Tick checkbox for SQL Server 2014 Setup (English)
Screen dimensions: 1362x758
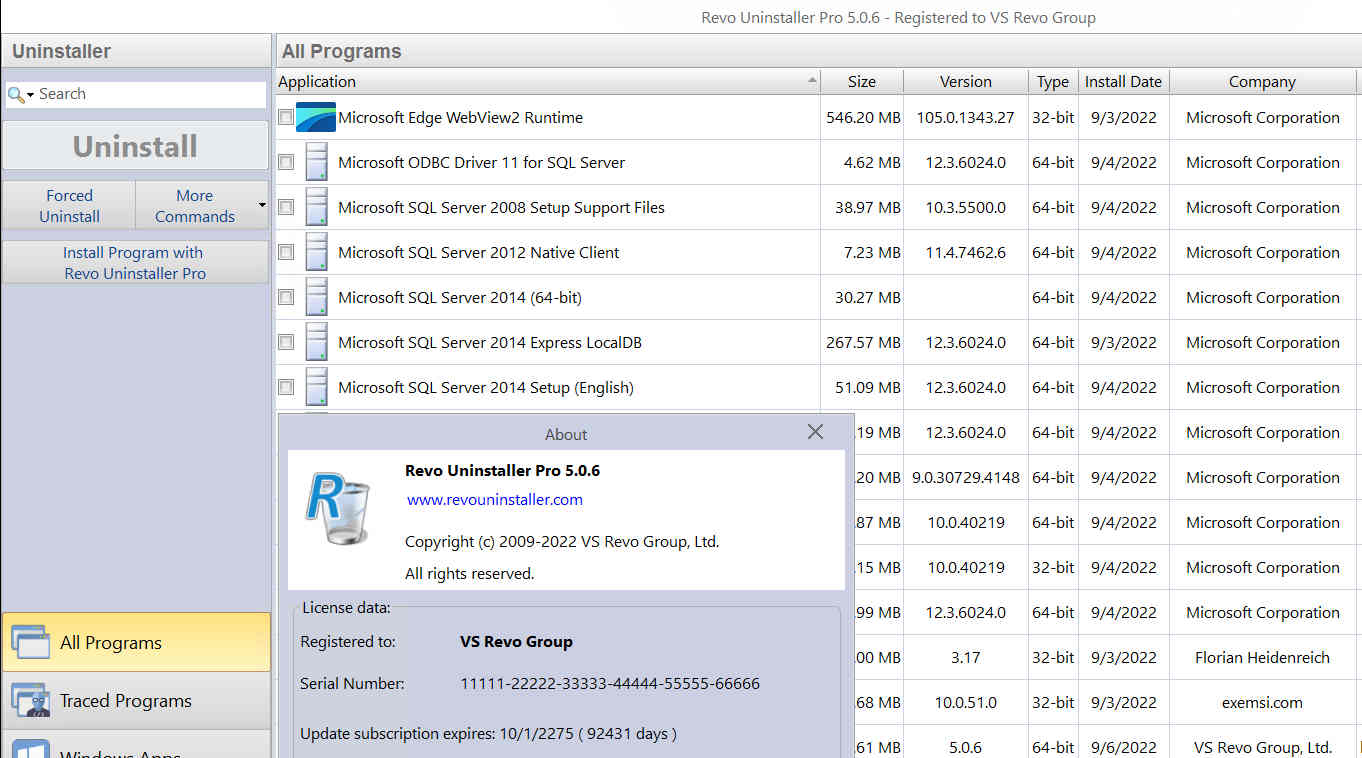pos(286,387)
